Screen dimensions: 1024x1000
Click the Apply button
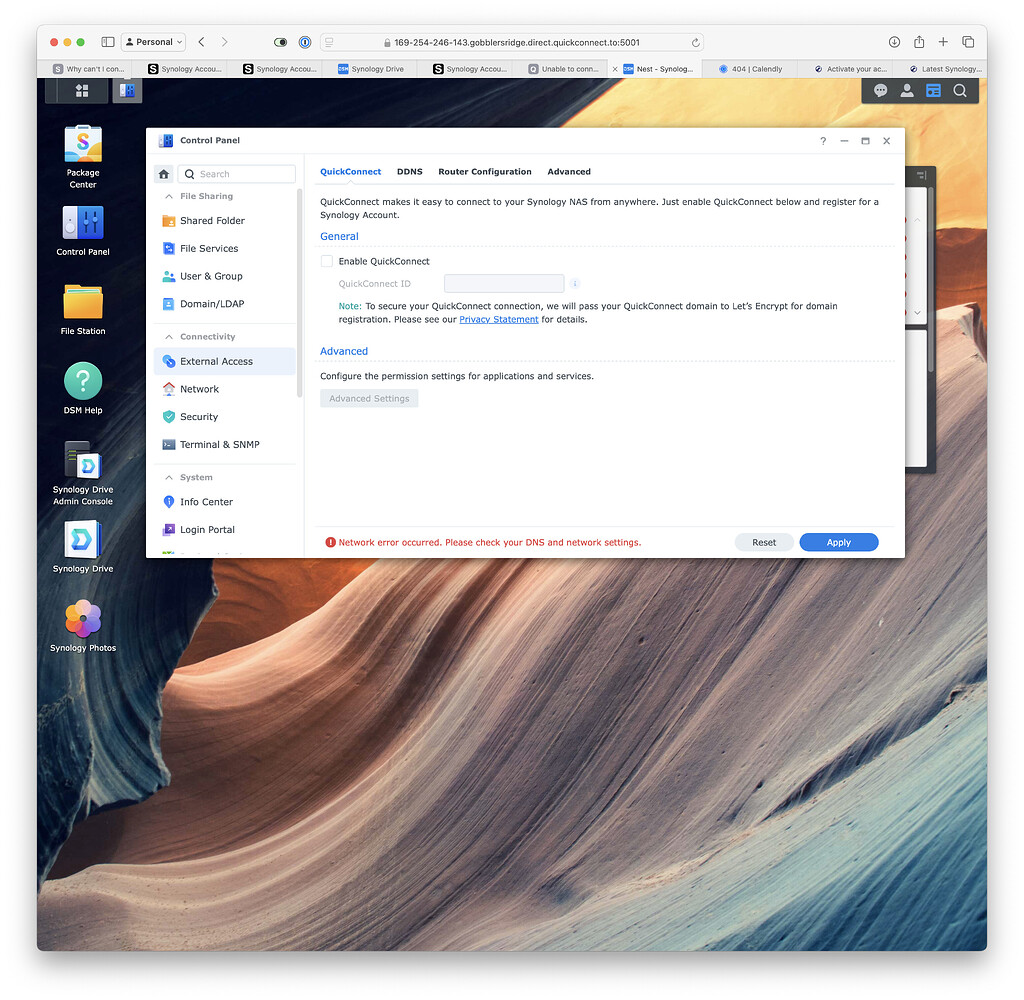[x=839, y=541]
